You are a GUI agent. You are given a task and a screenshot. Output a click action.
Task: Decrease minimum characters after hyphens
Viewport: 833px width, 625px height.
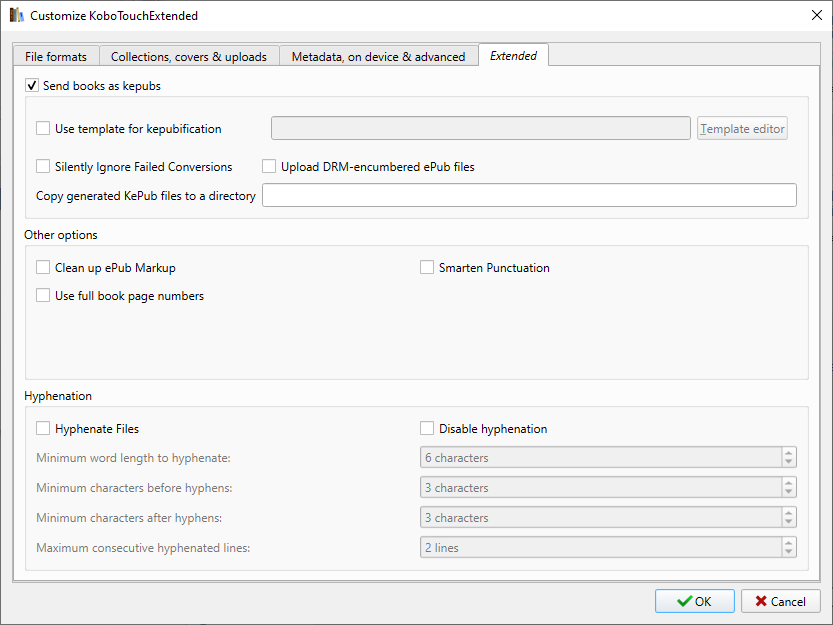[x=789, y=522]
